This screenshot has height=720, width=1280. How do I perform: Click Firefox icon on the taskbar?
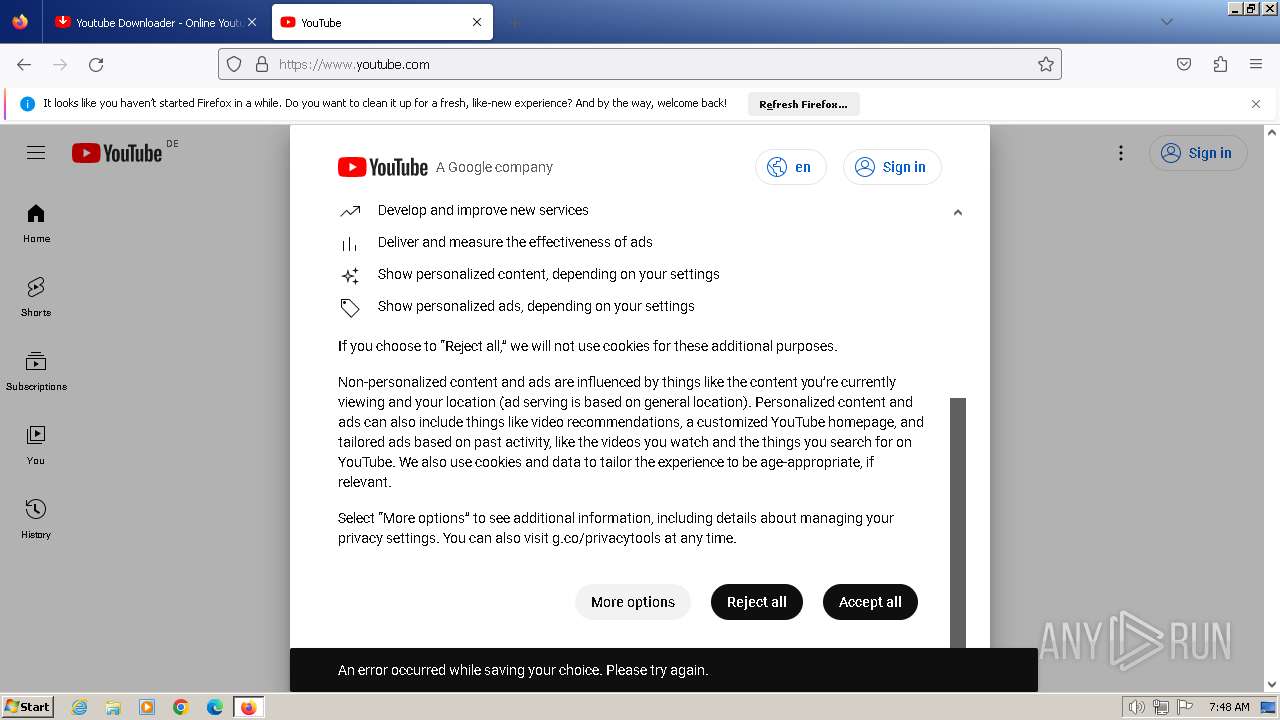248,707
